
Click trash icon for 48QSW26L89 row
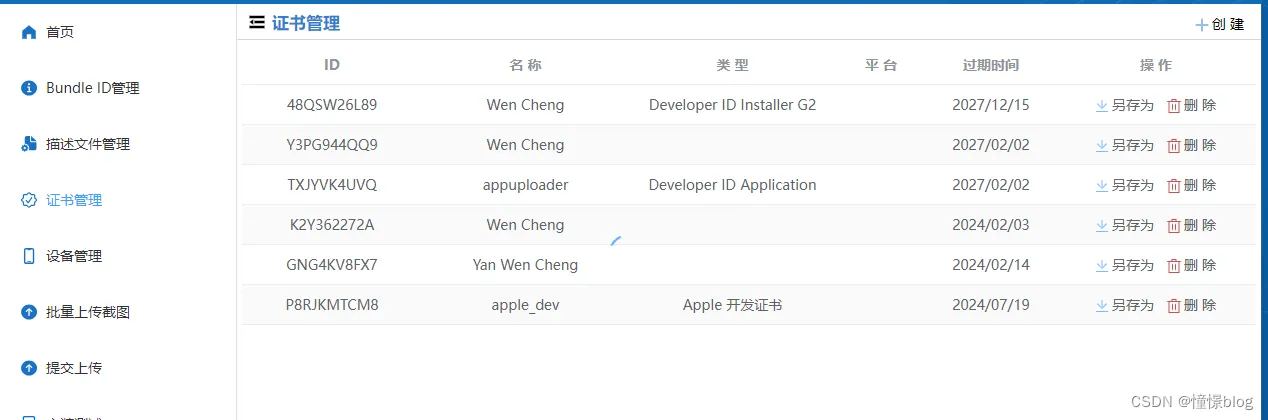point(1174,105)
